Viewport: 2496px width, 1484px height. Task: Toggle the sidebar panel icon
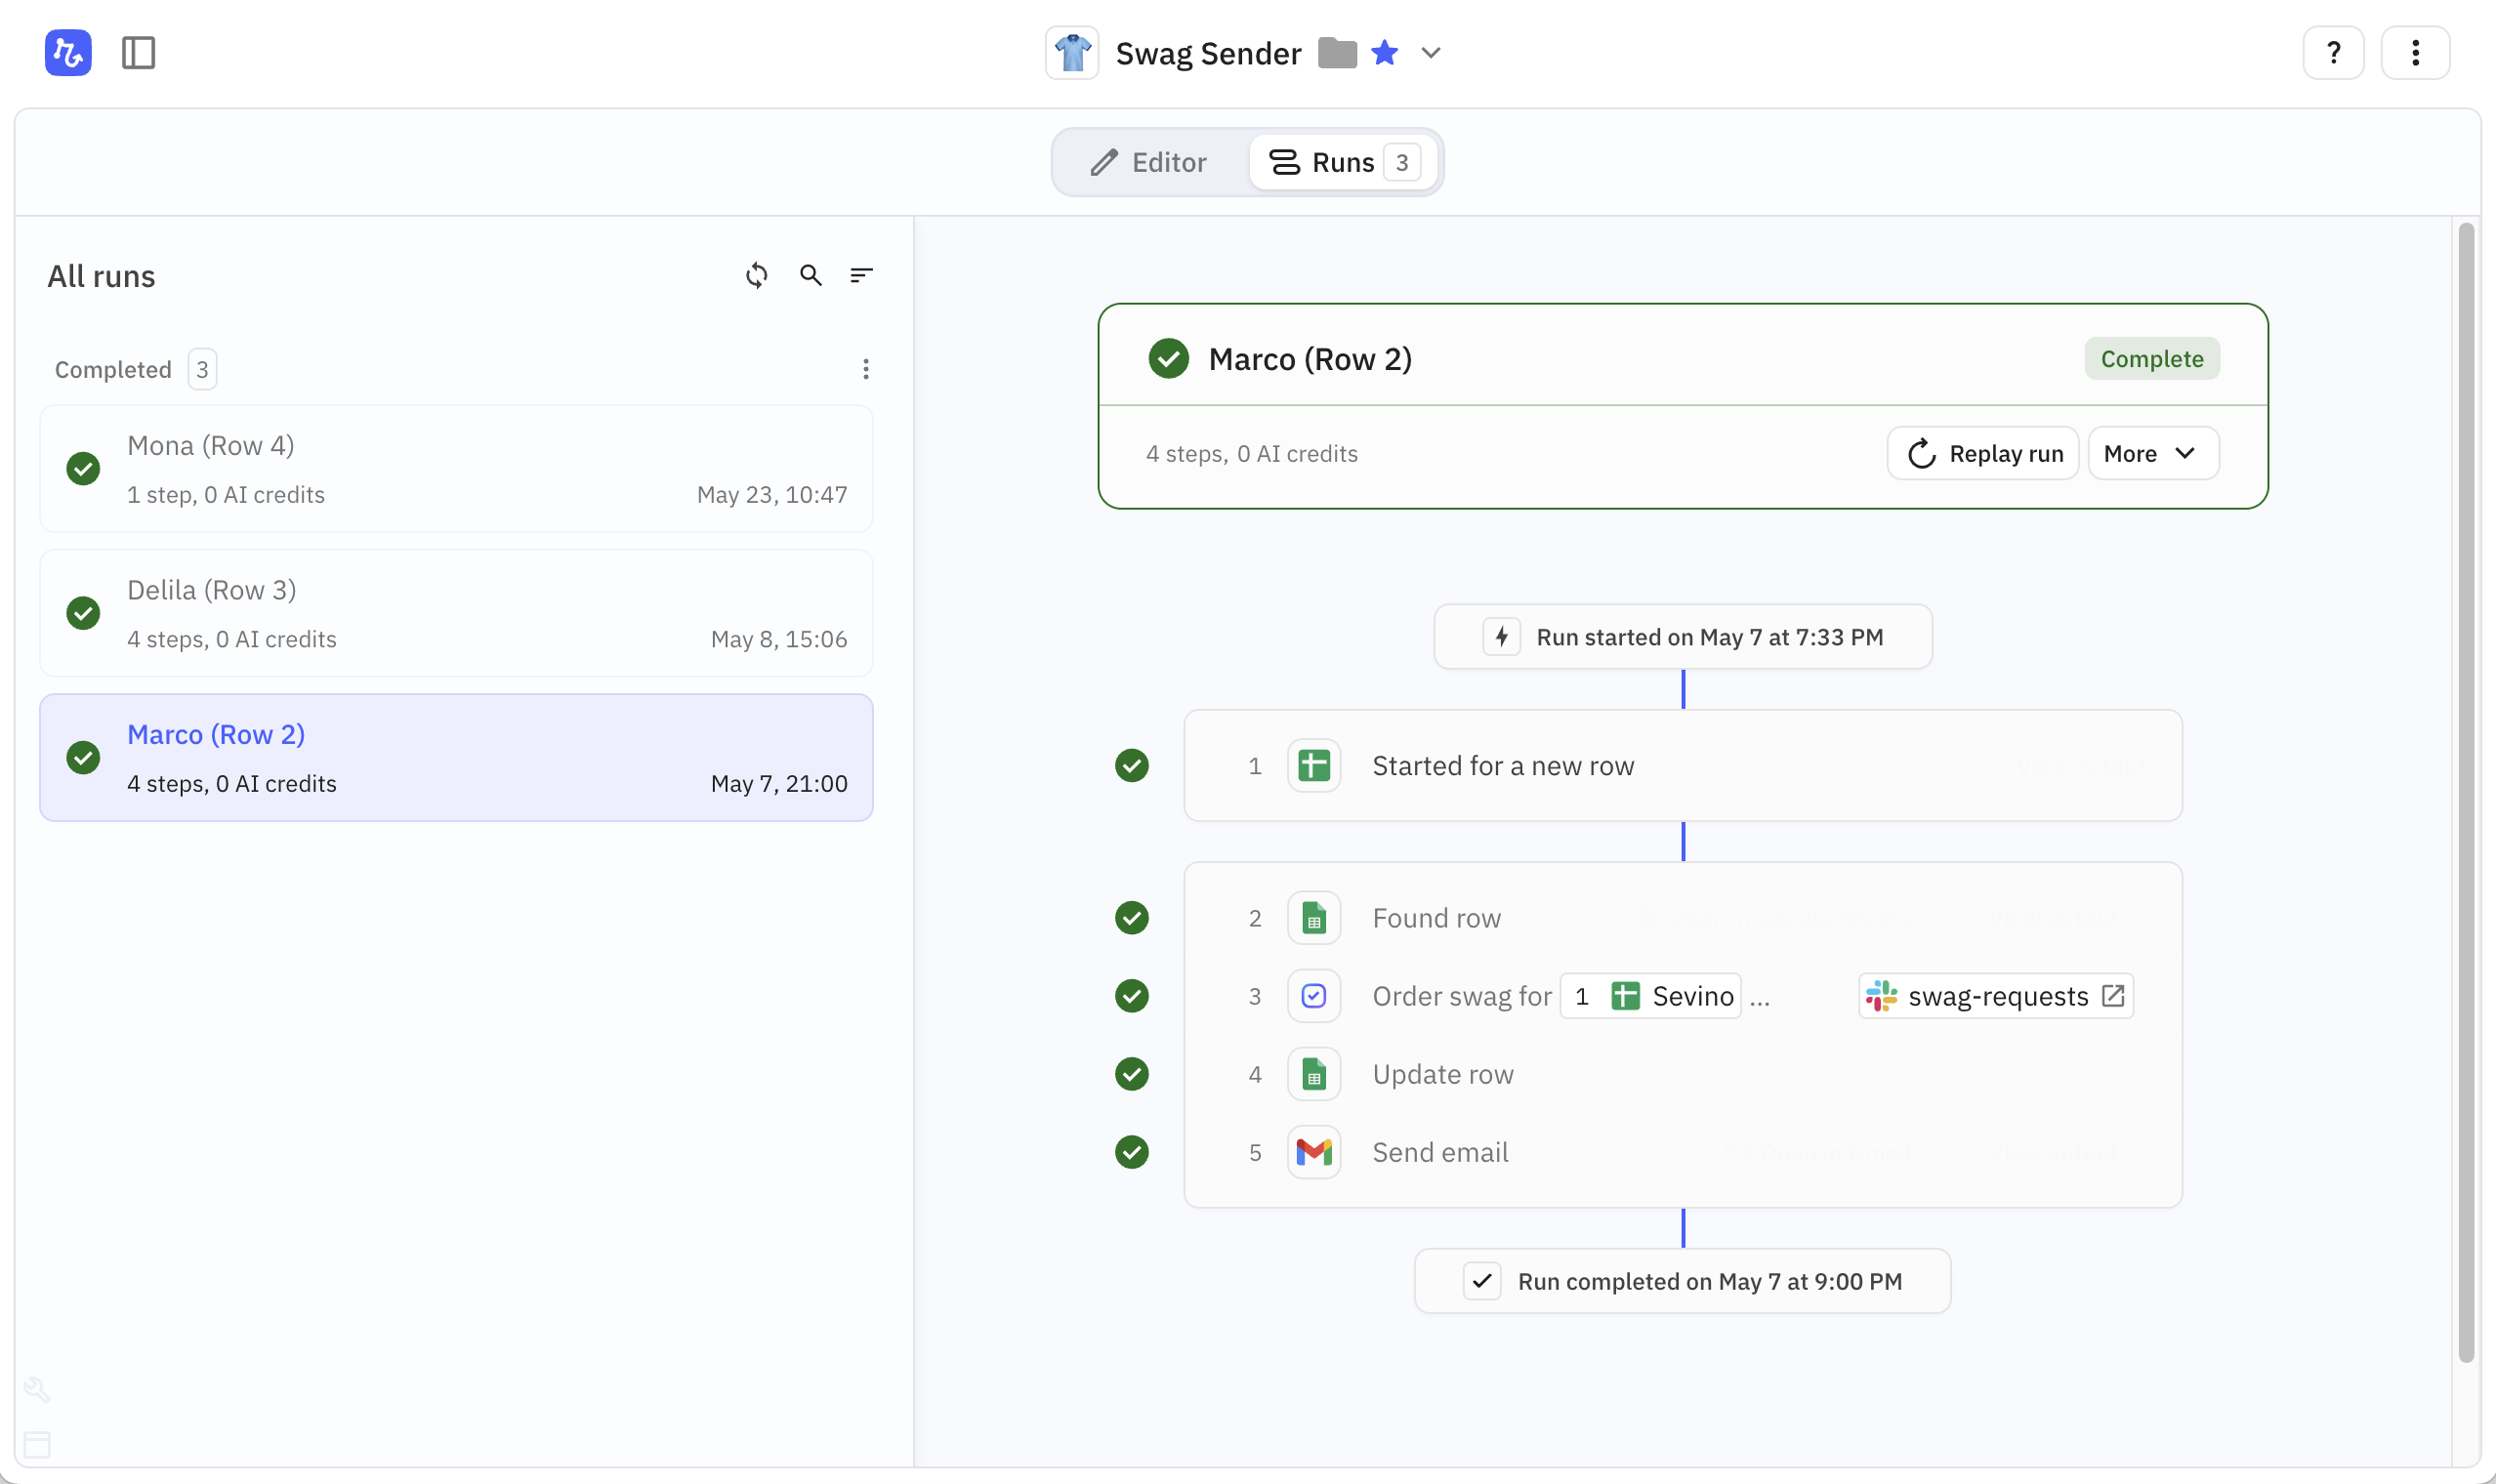[x=138, y=52]
